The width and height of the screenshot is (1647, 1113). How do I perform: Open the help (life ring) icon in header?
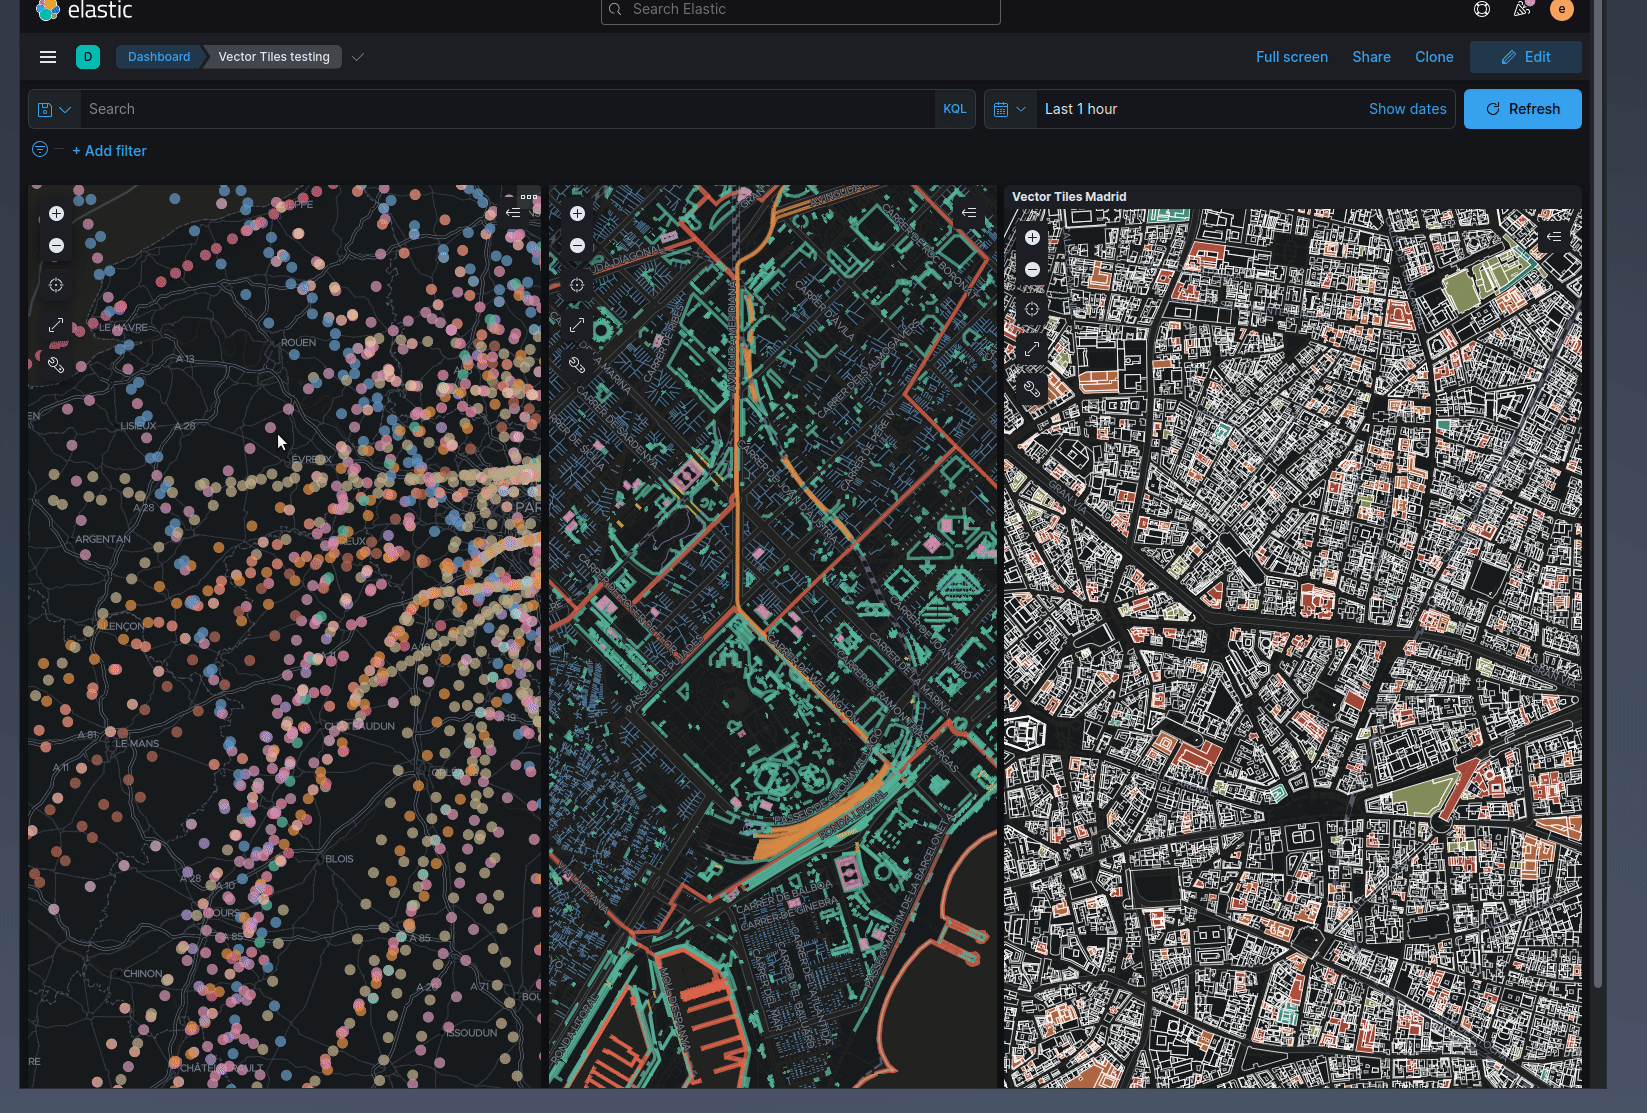tap(1482, 9)
